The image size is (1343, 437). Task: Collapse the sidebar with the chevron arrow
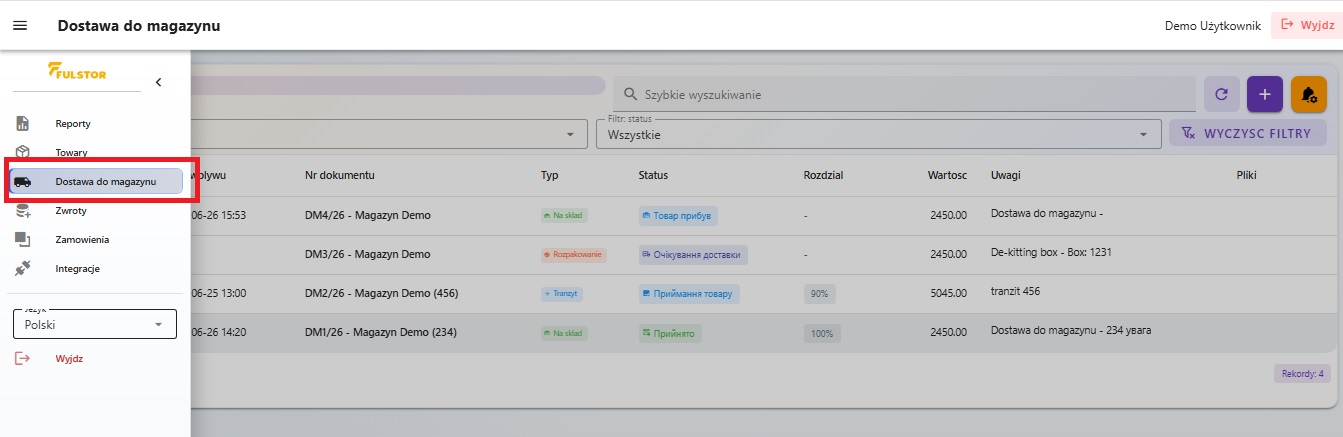[158, 82]
